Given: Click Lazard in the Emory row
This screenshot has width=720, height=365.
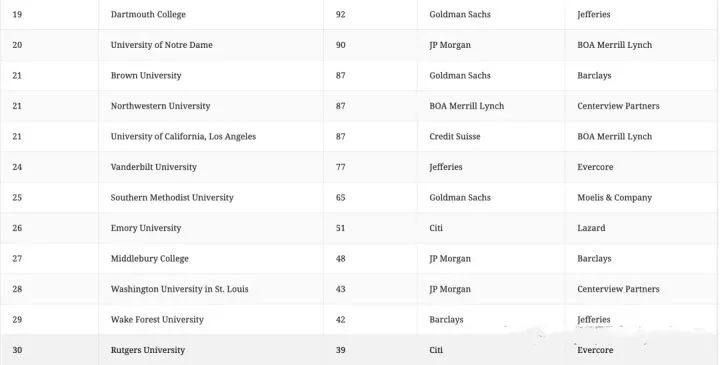Looking at the screenshot, I should [x=591, y=228].
